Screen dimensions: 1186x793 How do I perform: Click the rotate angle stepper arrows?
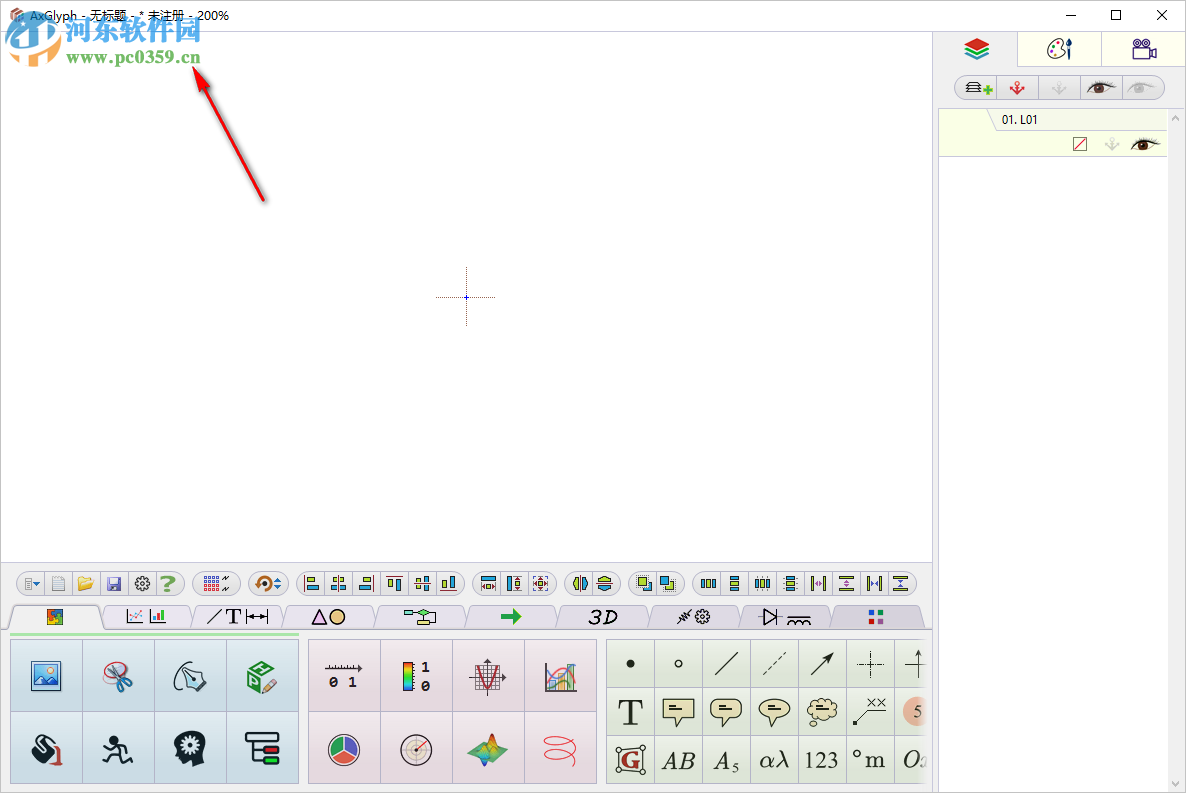[278, 583]
